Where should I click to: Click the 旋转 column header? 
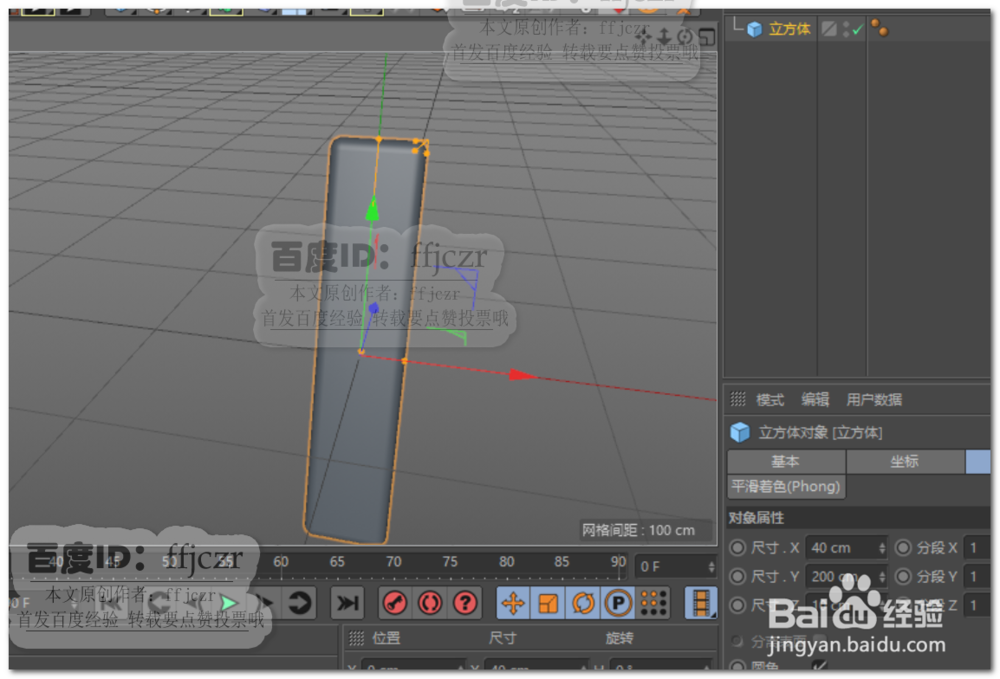(619, 638)
